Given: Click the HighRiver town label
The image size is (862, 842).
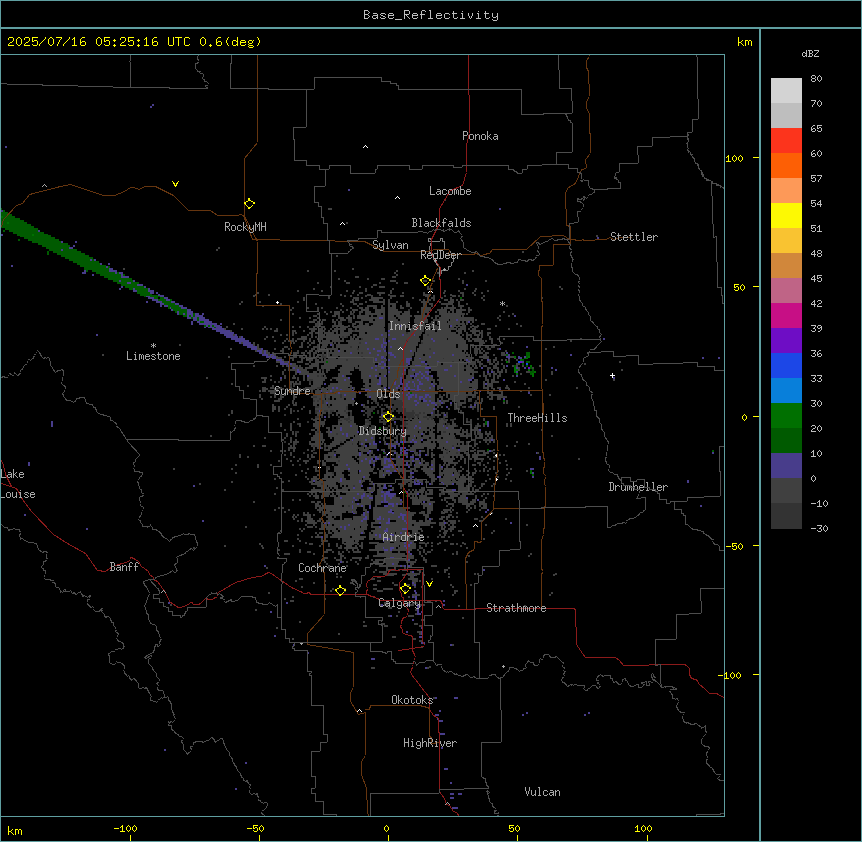Looking at the screenshot, I should point(430,743).
